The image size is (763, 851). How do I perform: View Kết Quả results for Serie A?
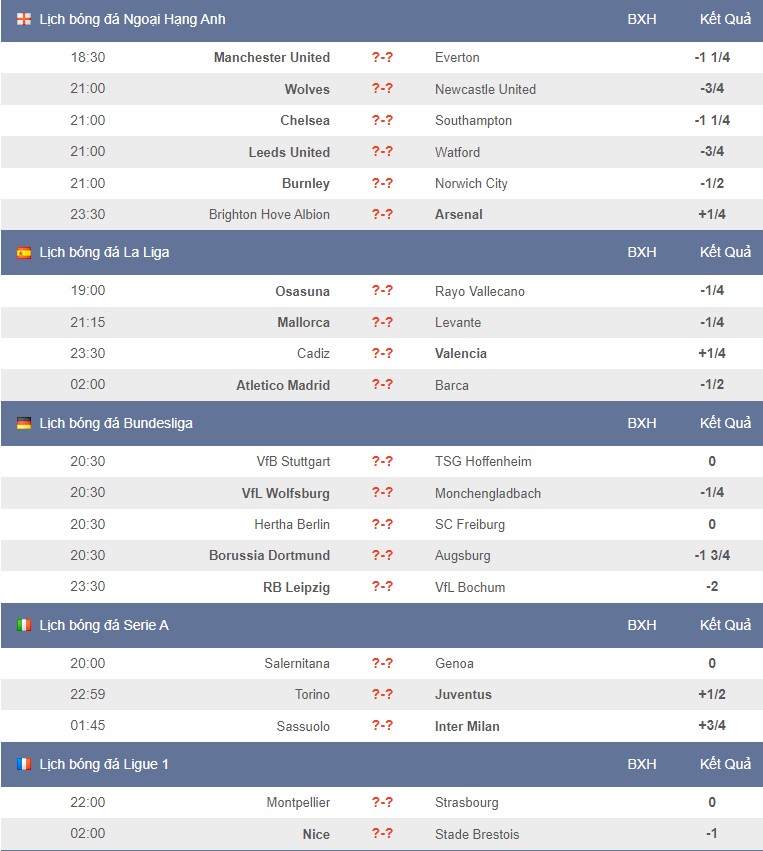pos(725,625)
